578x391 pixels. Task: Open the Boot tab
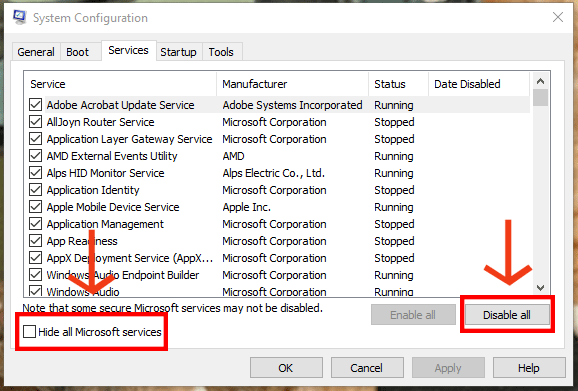point(77,52)
